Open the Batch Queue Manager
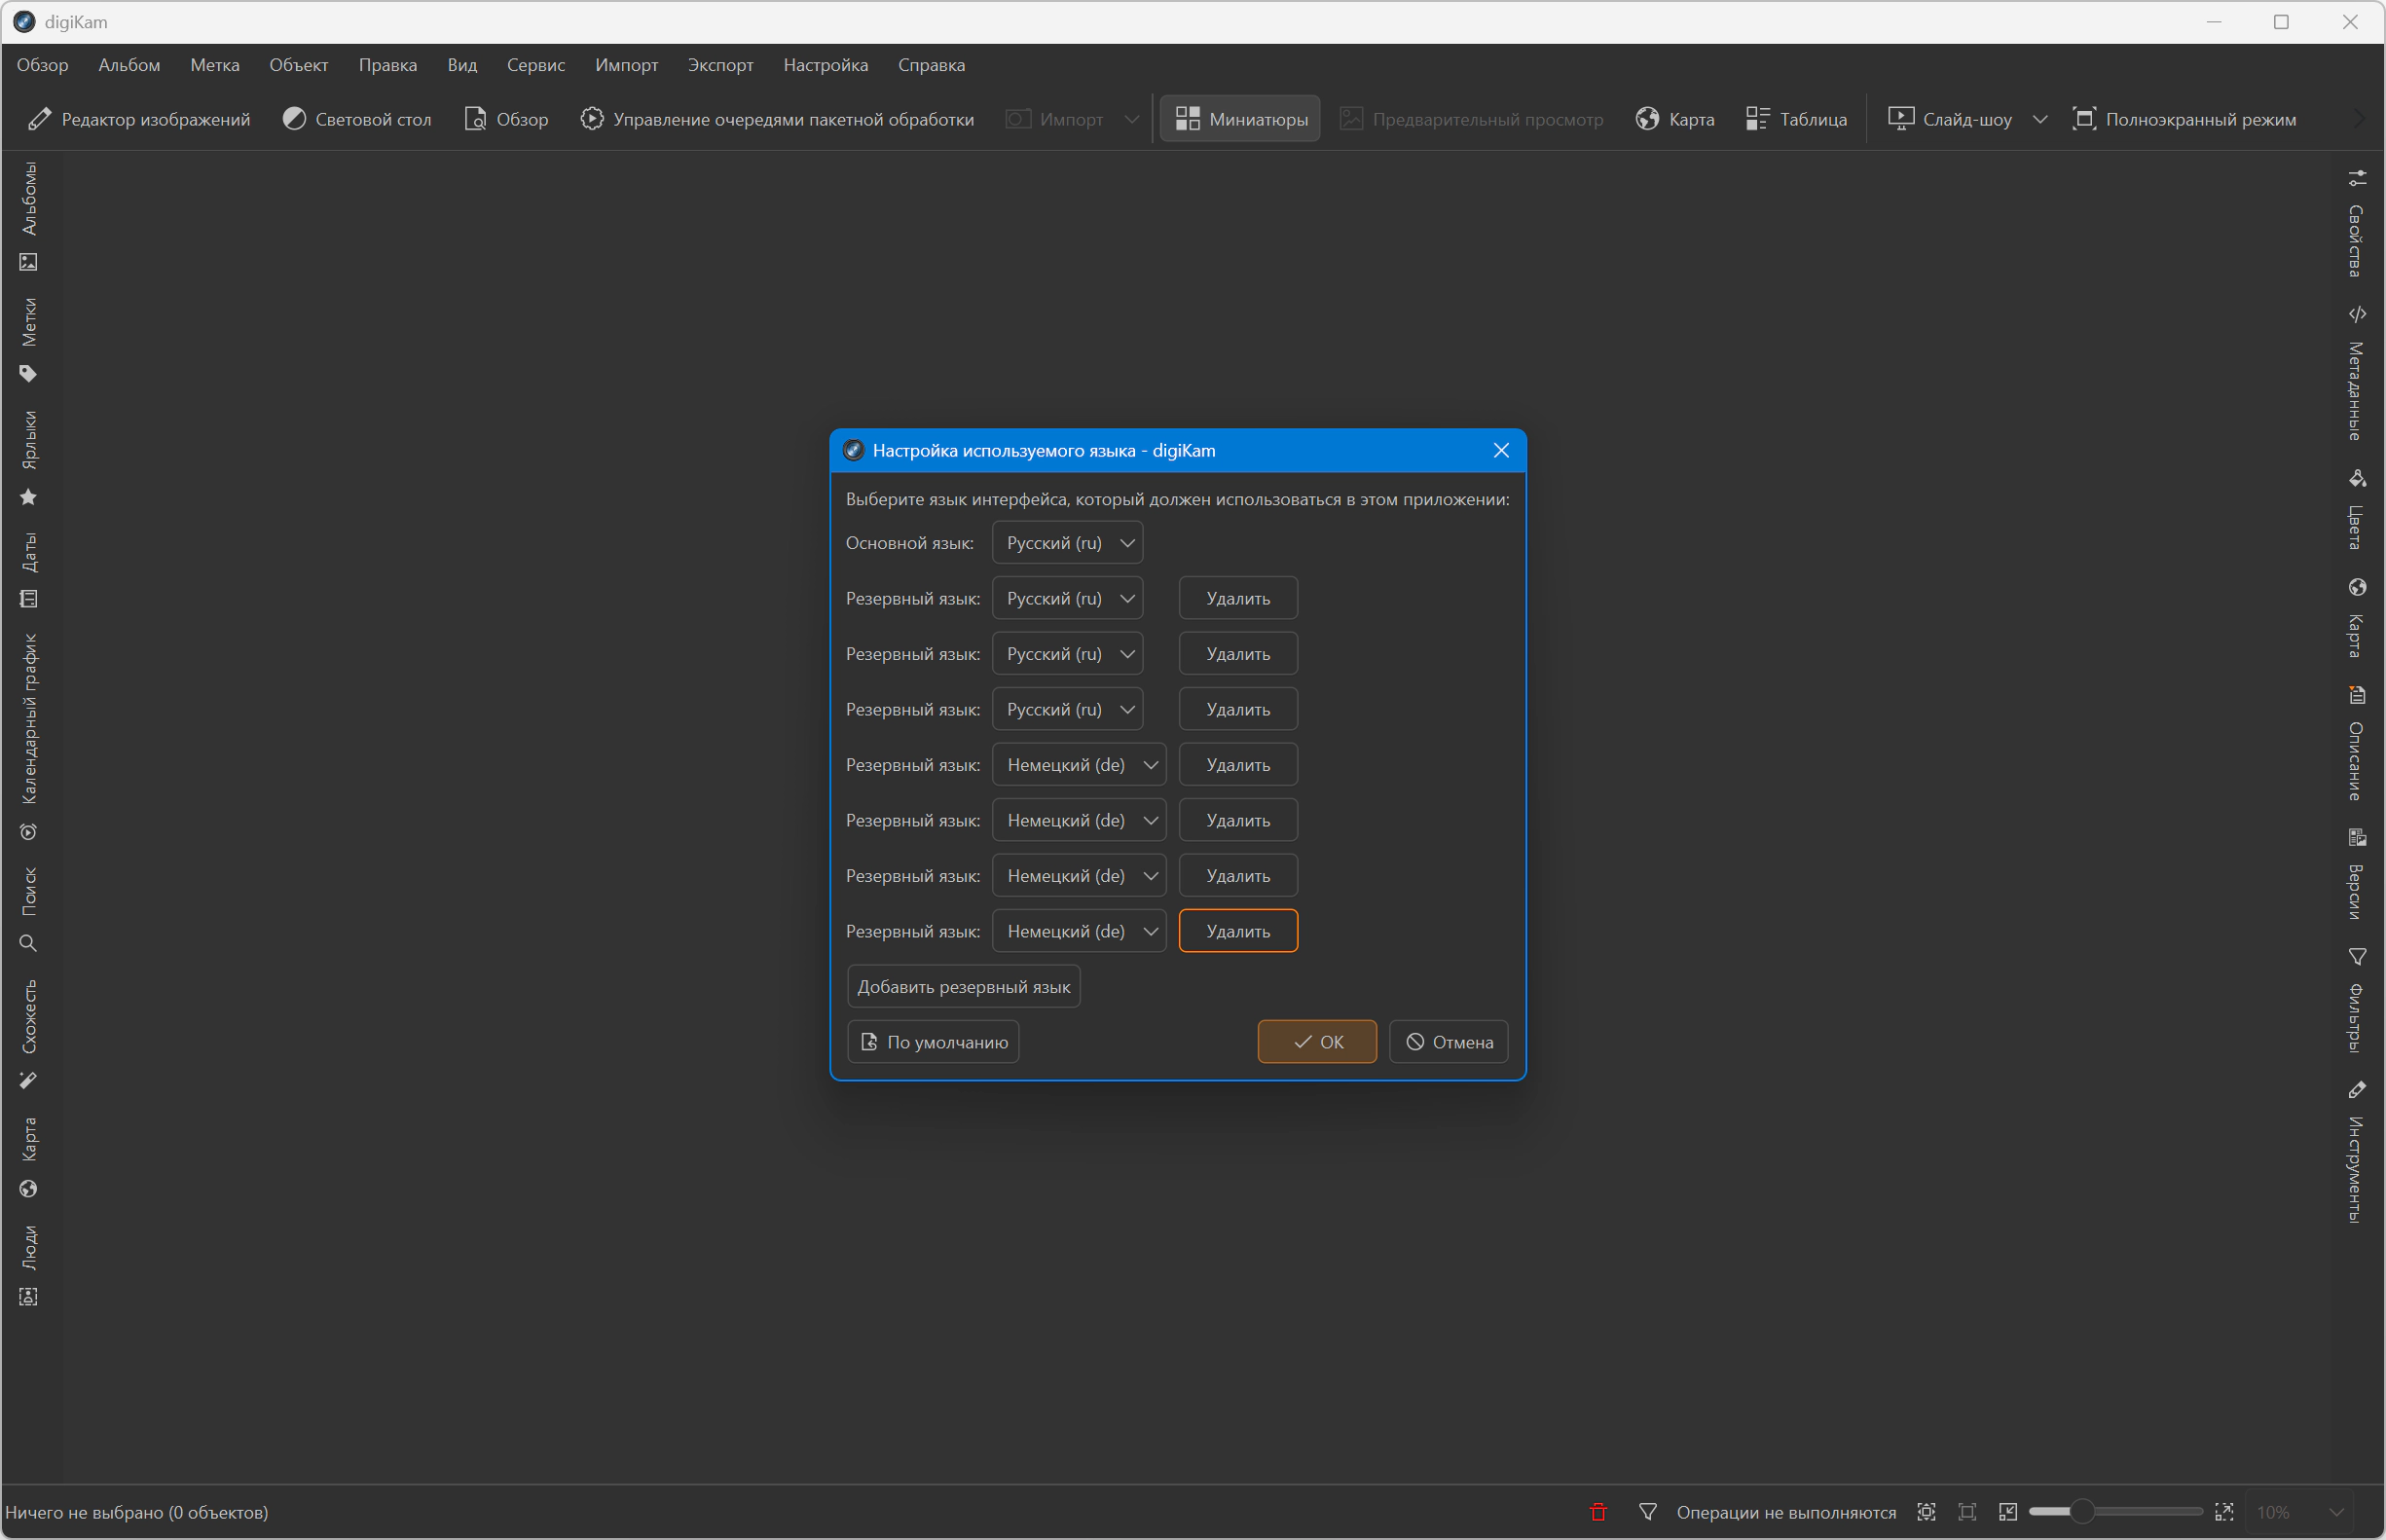Screen dimensions: 2386x1540 777,119
